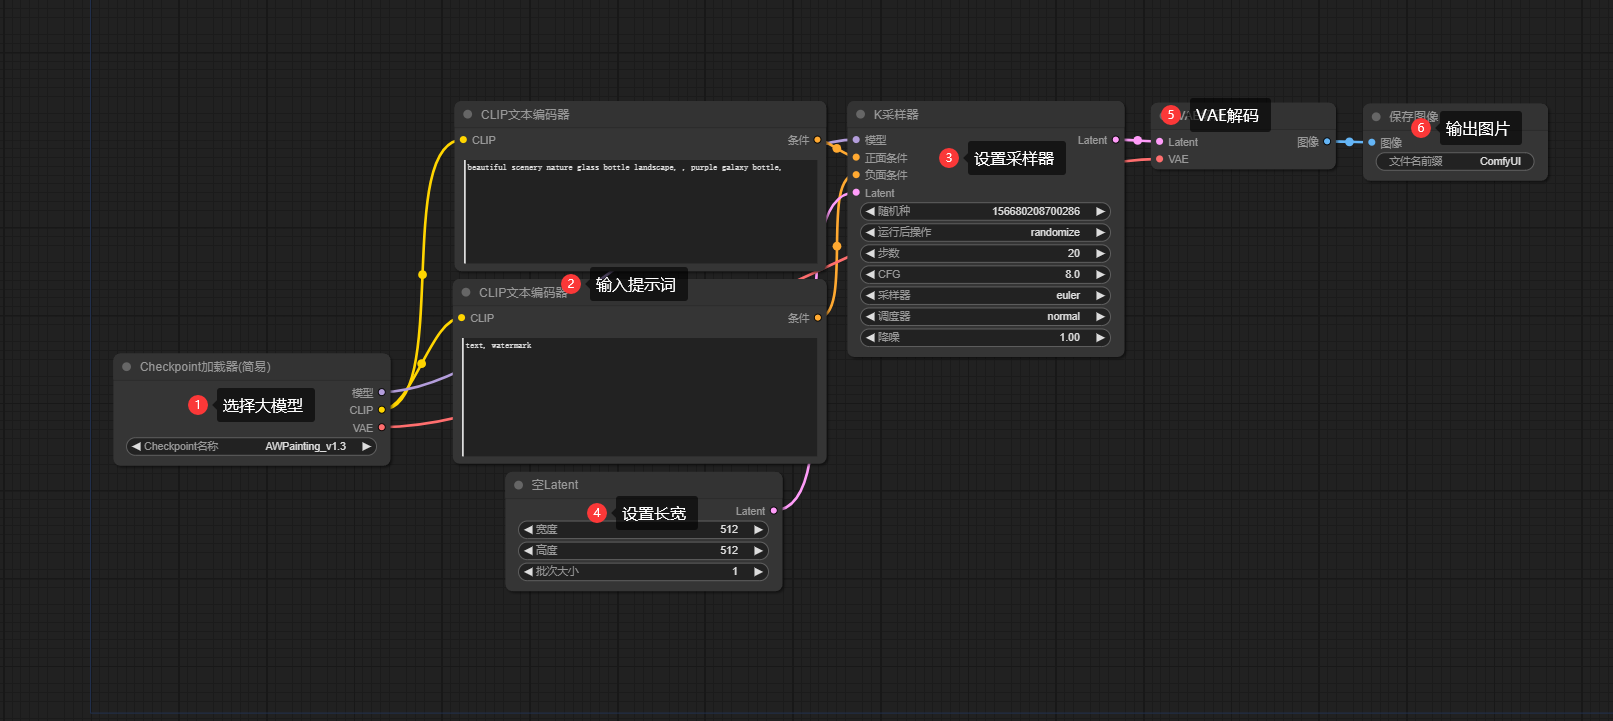Viewport: 1613px width, 721px height.
Task: Click the 随机种 value 156680208700286
Action: pos(1036,211)
